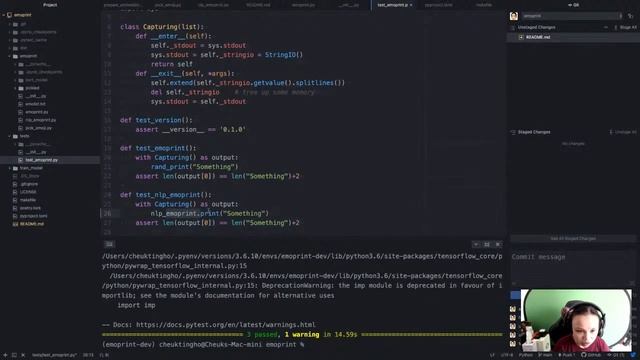
Task: Click the terminal icon in status bar
Action: (14, 355)
